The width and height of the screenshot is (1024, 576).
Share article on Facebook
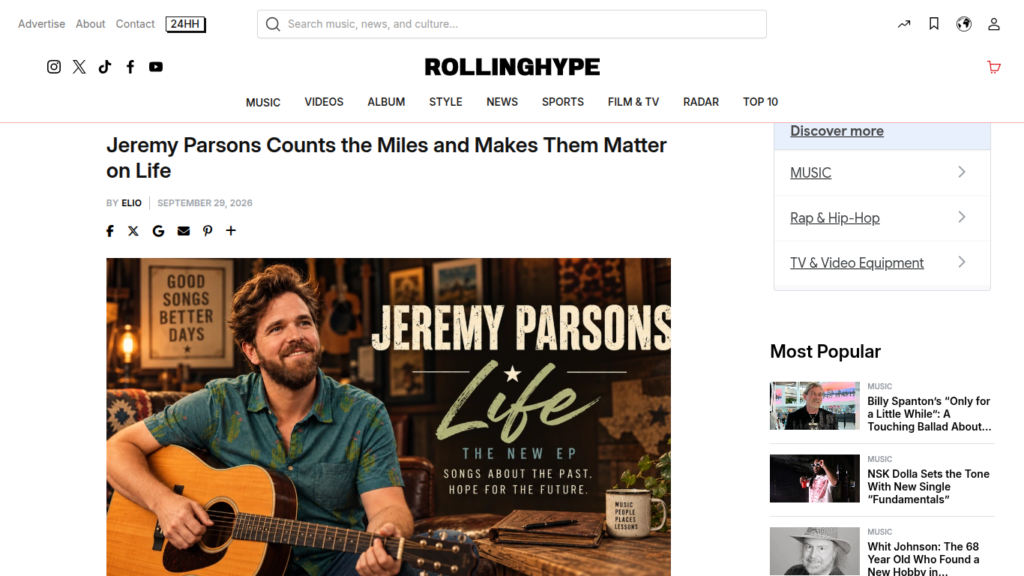point(110,231)
